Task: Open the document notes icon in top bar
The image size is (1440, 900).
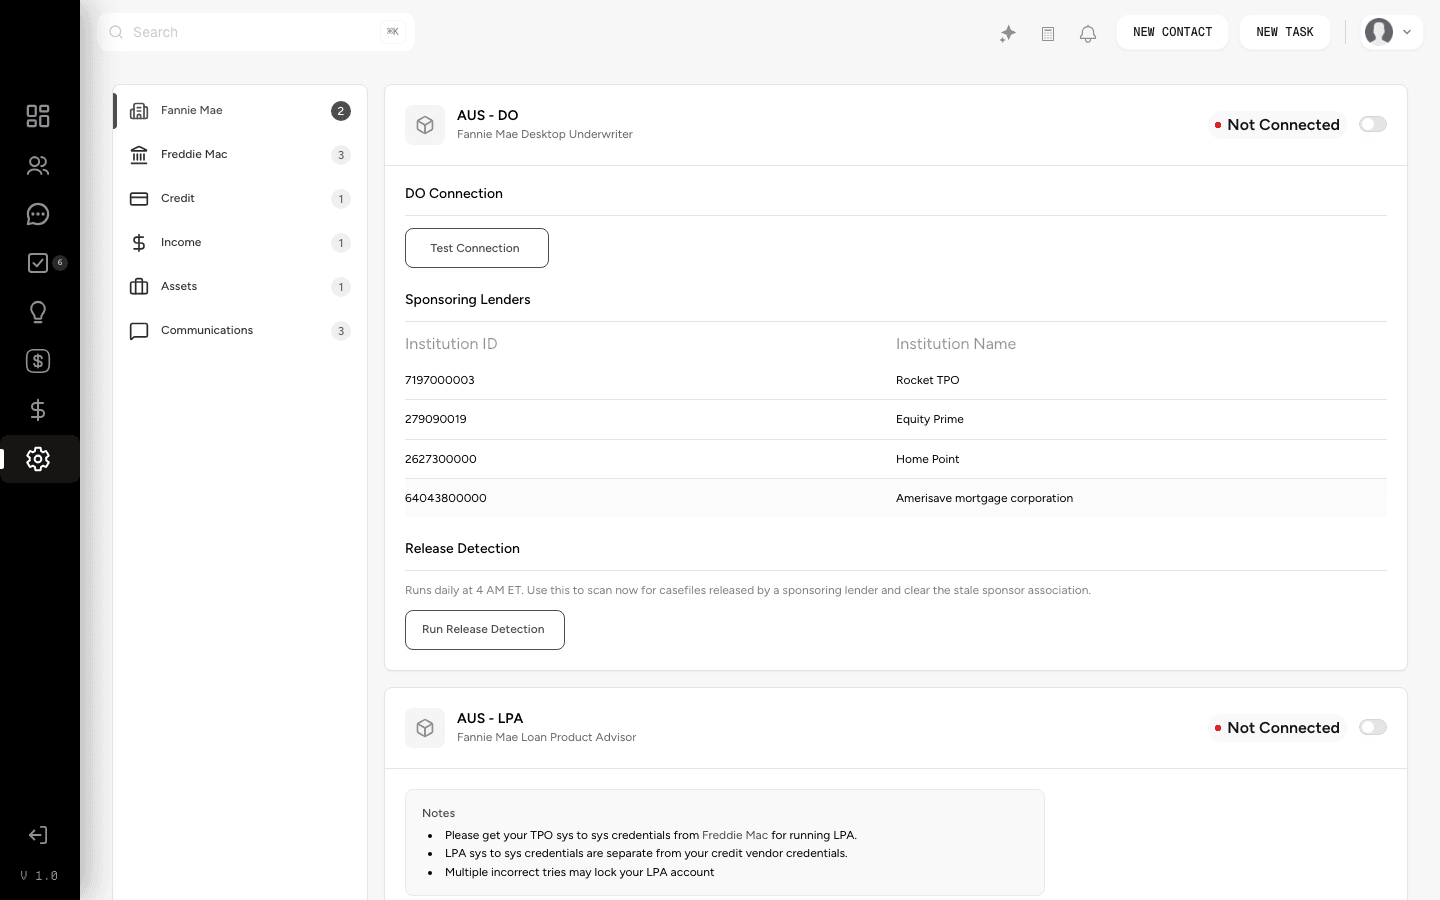Action: [1048, 34]
